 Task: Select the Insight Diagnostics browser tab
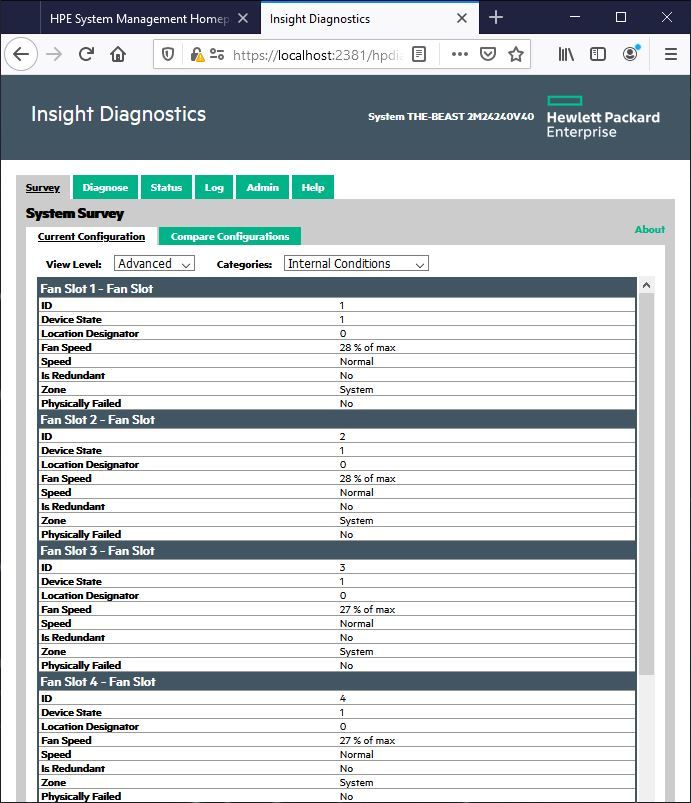370,18
